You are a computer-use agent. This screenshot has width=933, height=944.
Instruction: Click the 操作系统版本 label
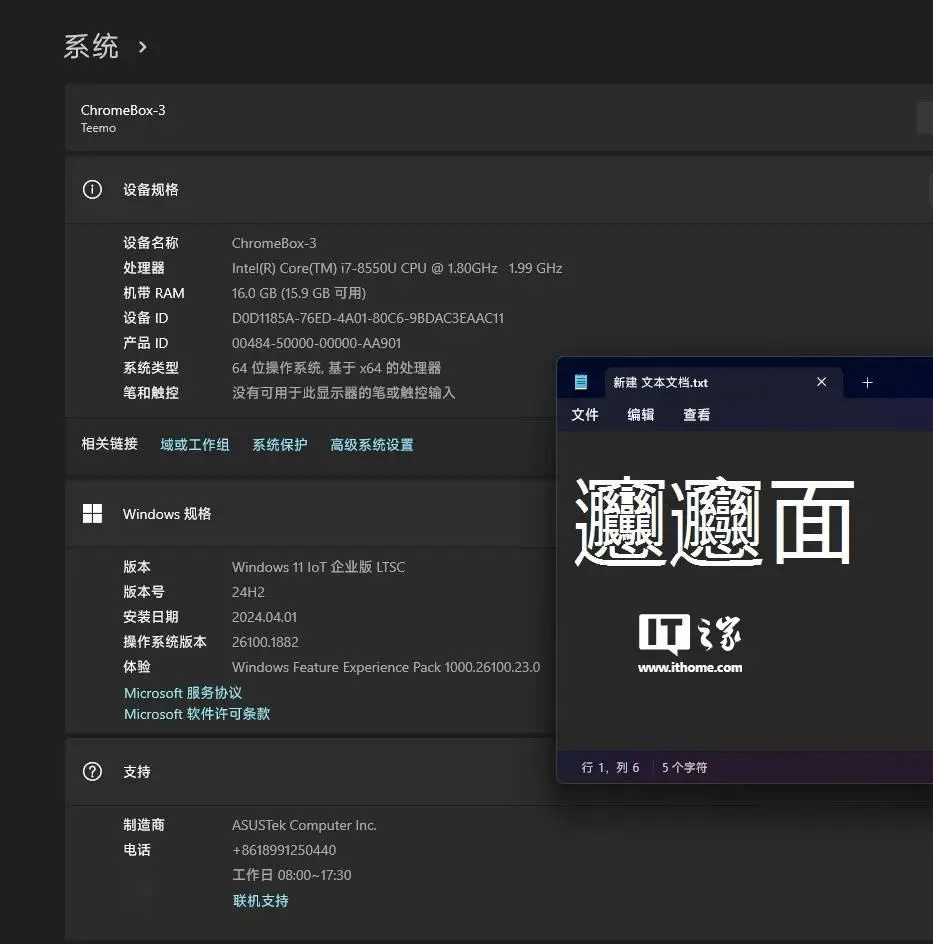(x=164, y=642)
